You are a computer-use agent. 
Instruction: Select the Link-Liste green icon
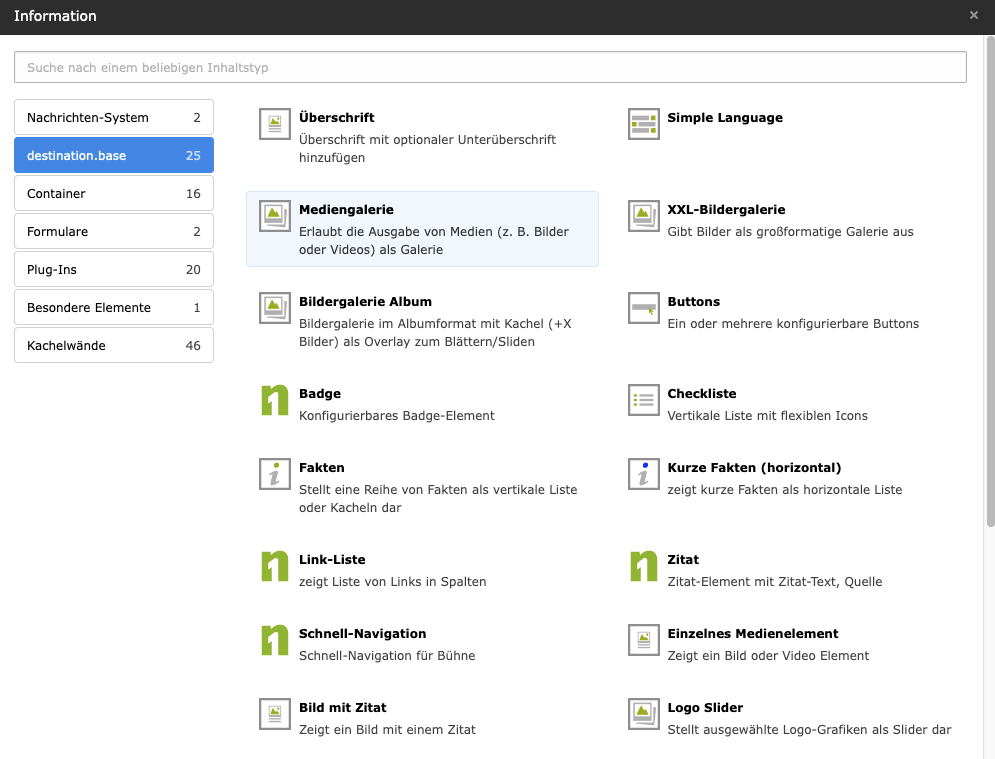[275, 566]
